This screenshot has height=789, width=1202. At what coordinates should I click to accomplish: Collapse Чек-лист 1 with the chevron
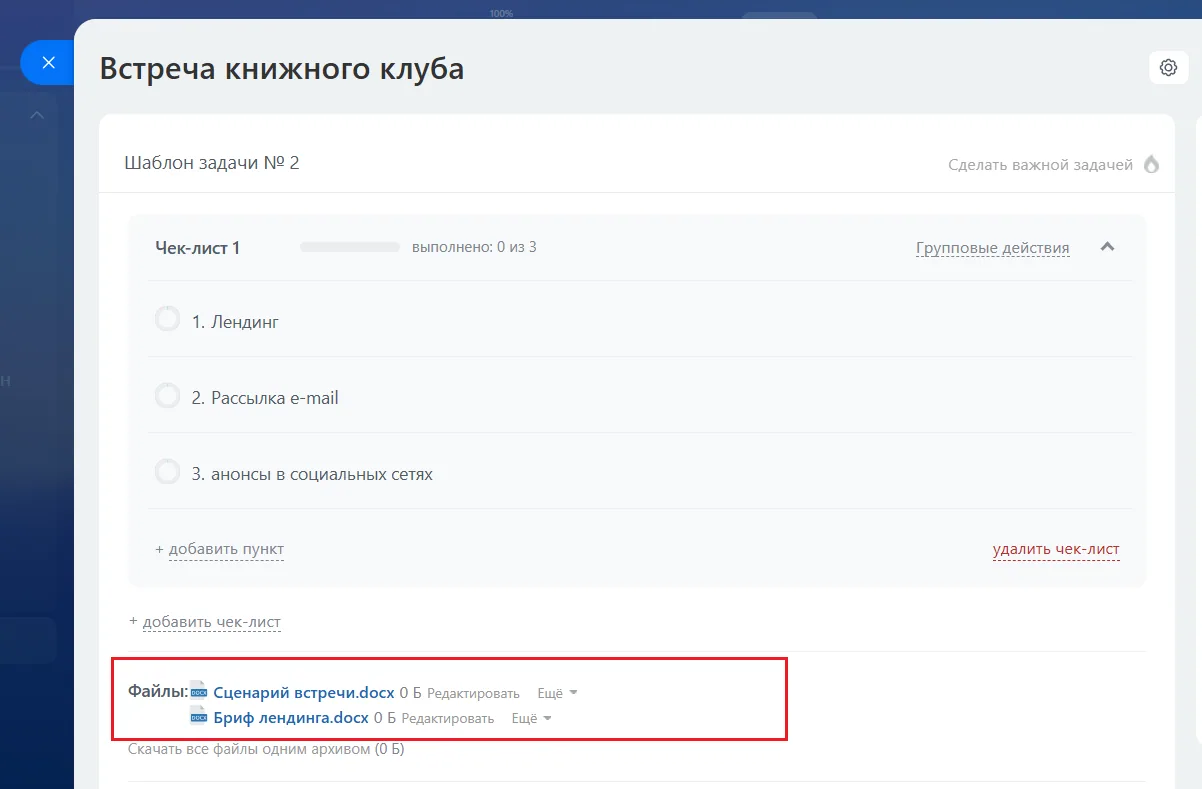pos(1107,247)
